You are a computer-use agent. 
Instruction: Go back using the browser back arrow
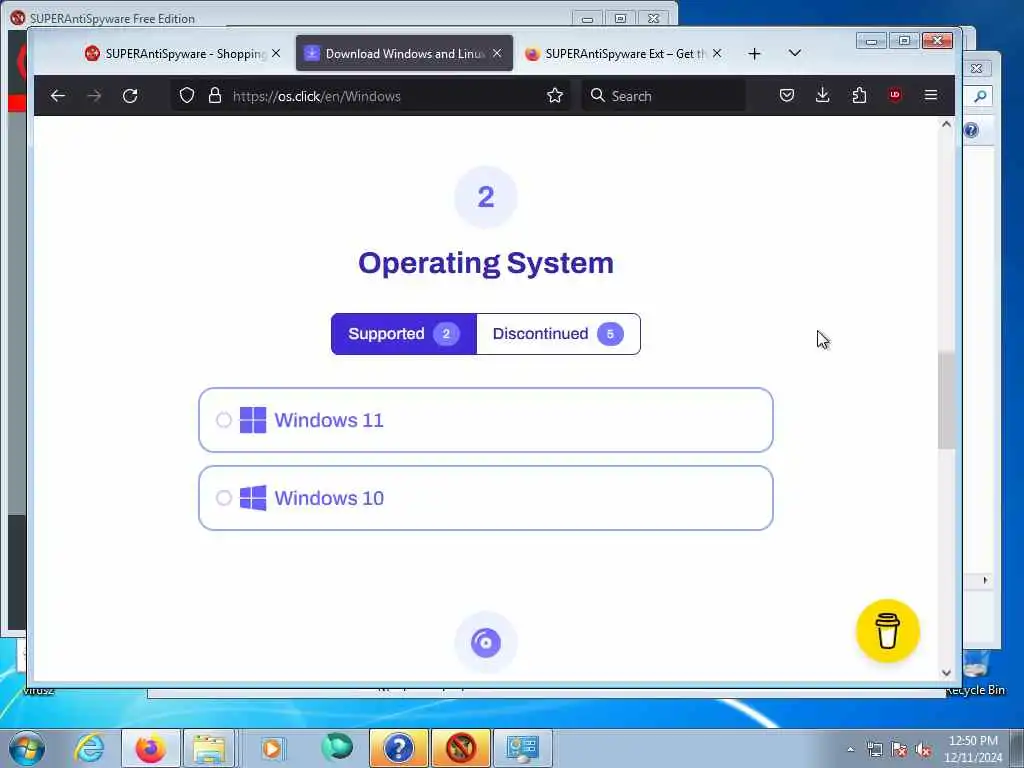click(x=57, y=96)
